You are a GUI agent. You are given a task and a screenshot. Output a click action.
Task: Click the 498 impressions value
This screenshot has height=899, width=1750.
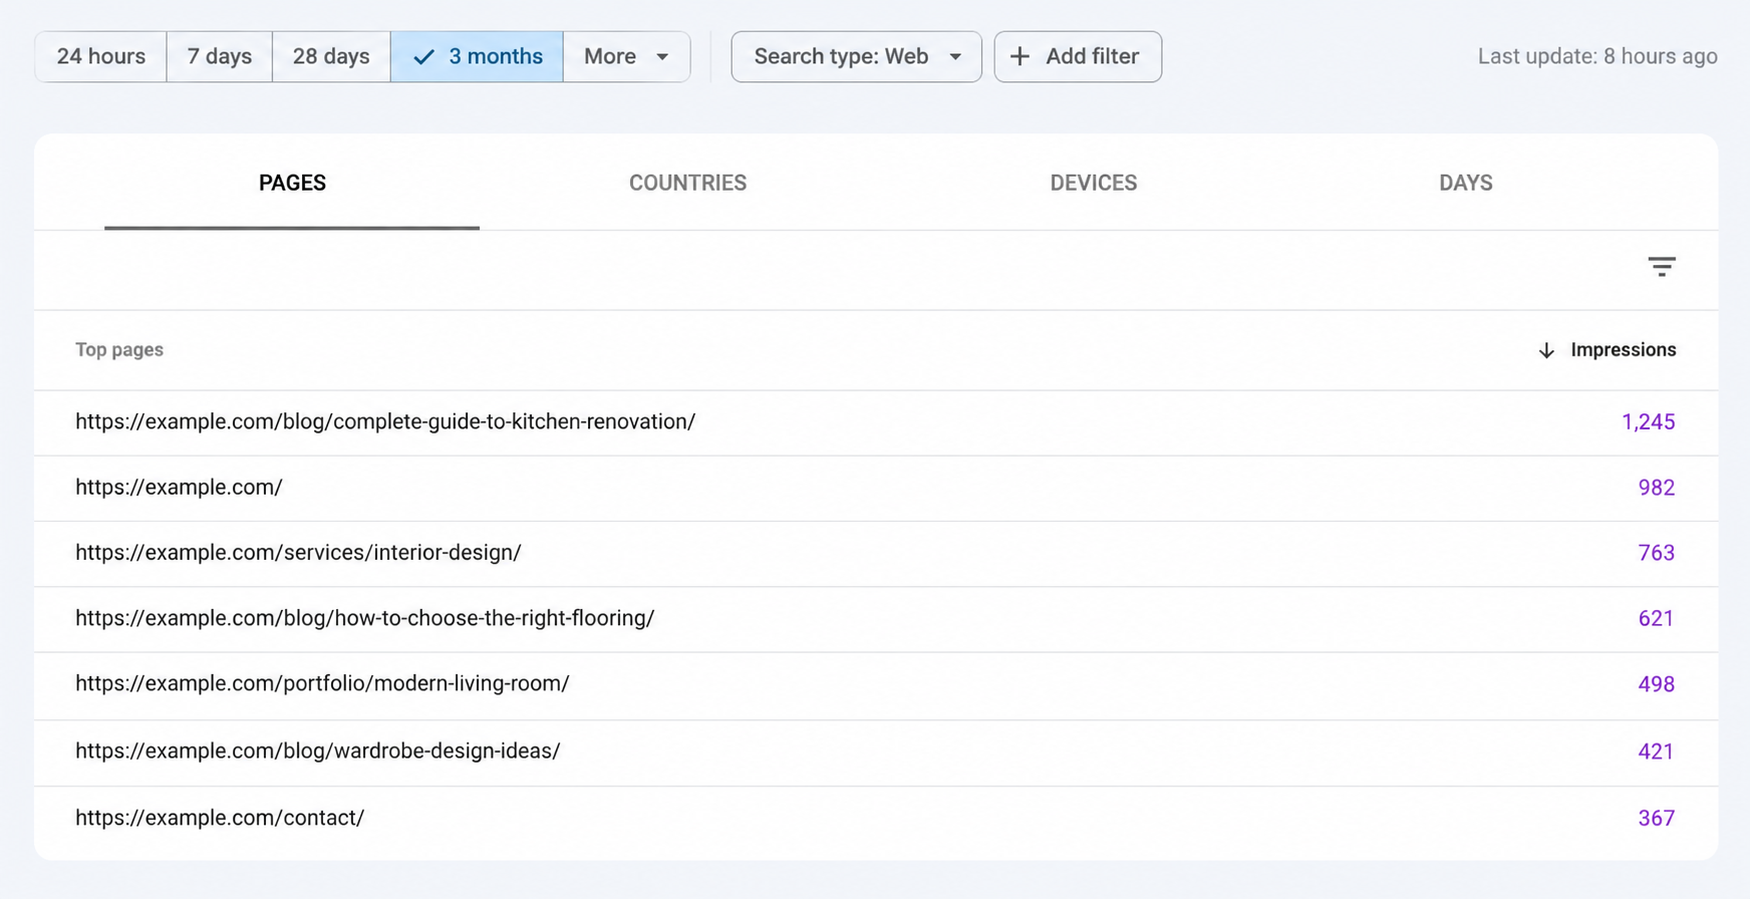(x=1656, y=685)
